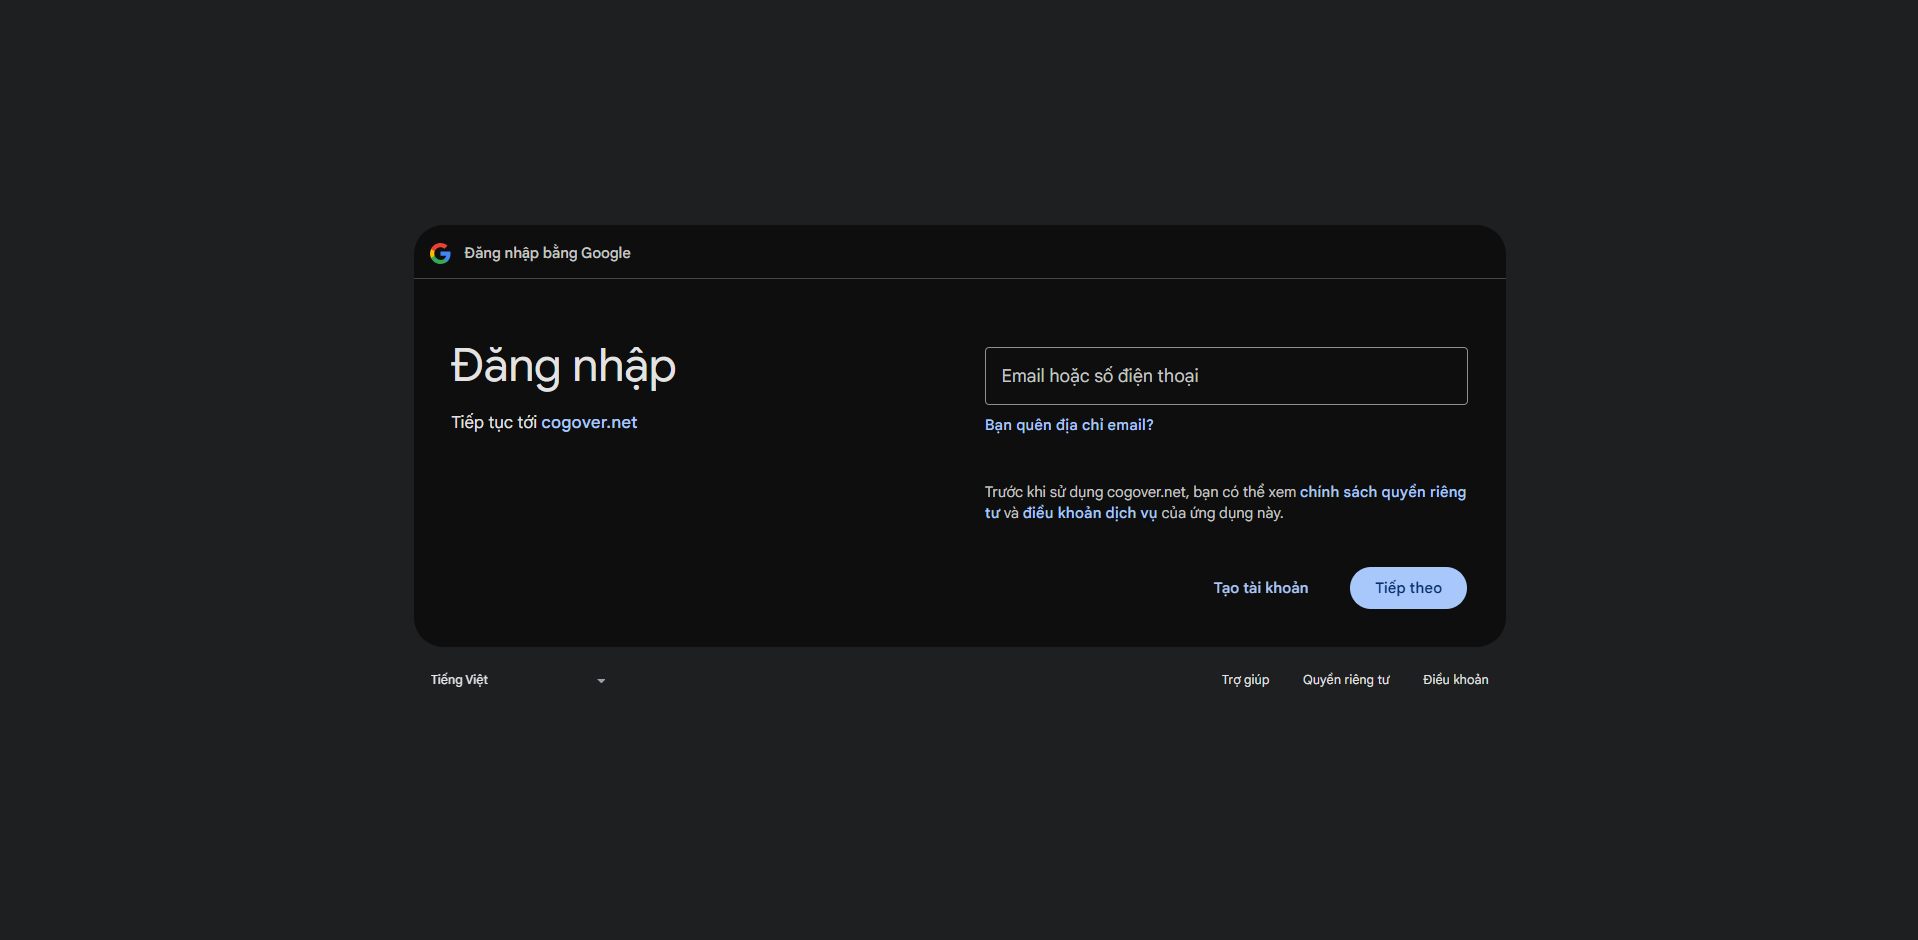Click the "Đăng nhập bằng Google" header text

(546, 253)
